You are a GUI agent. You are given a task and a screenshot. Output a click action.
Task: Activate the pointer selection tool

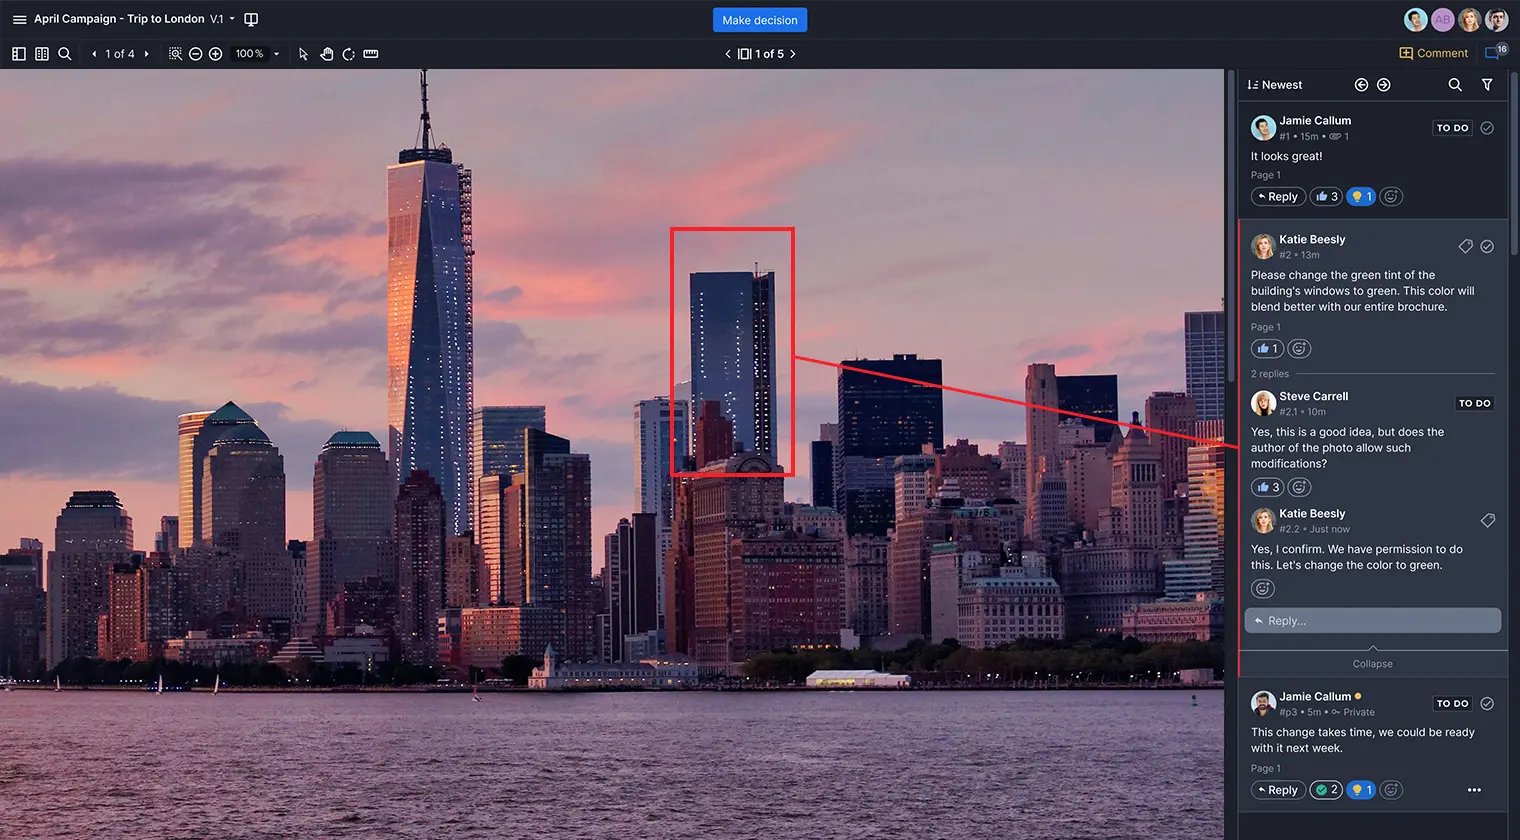coord(303,54)
